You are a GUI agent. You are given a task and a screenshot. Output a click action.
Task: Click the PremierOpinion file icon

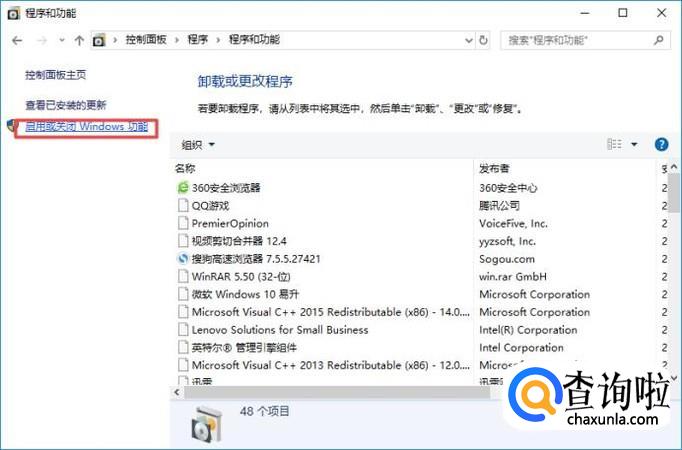[x=183, y=223]
